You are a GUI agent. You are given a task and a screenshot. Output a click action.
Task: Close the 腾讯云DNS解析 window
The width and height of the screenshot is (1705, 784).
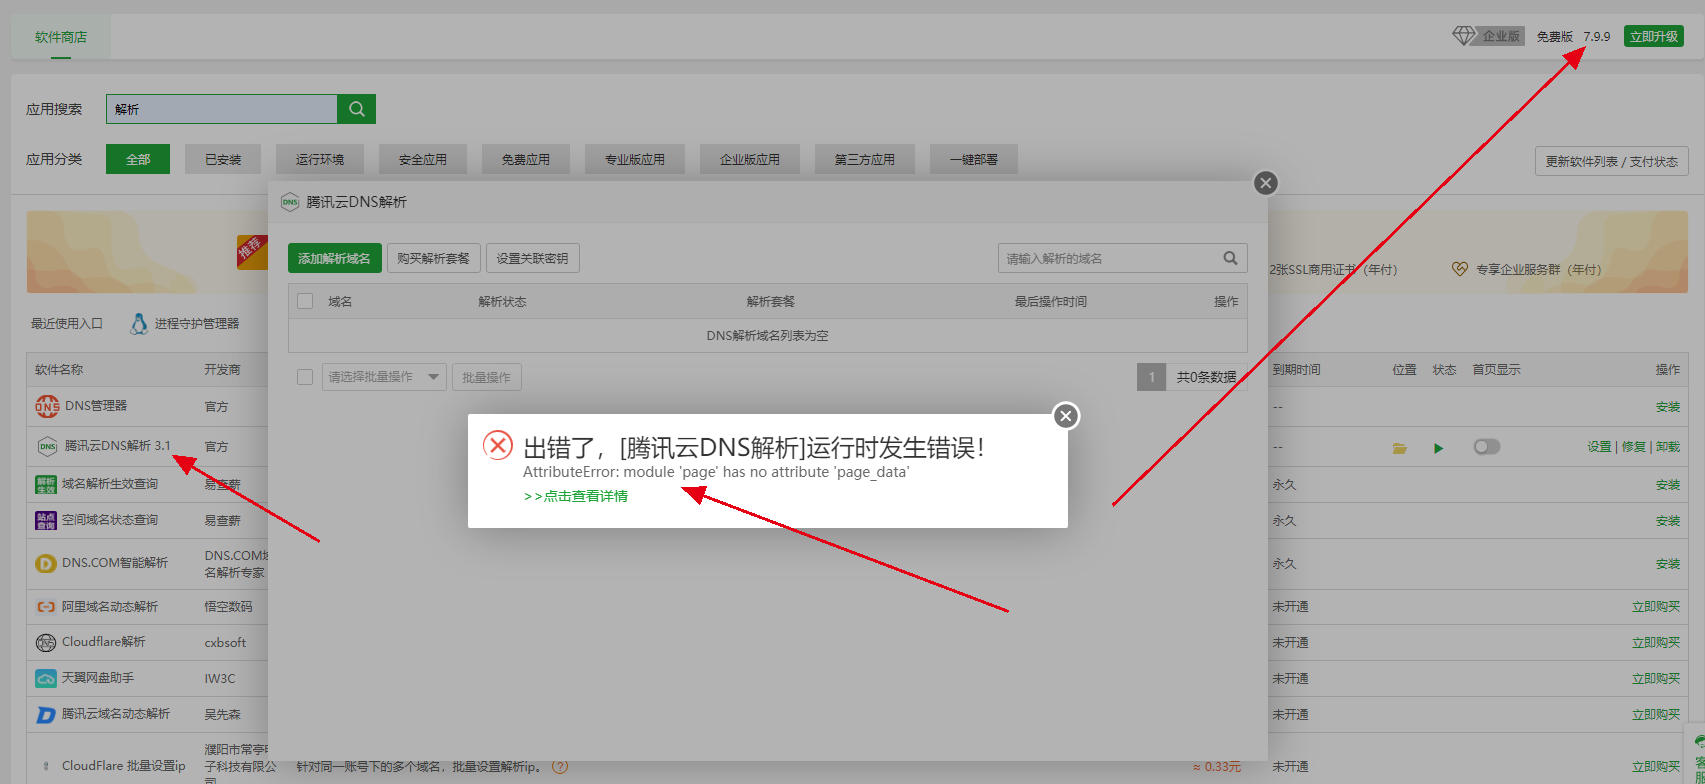point(1266,182)
